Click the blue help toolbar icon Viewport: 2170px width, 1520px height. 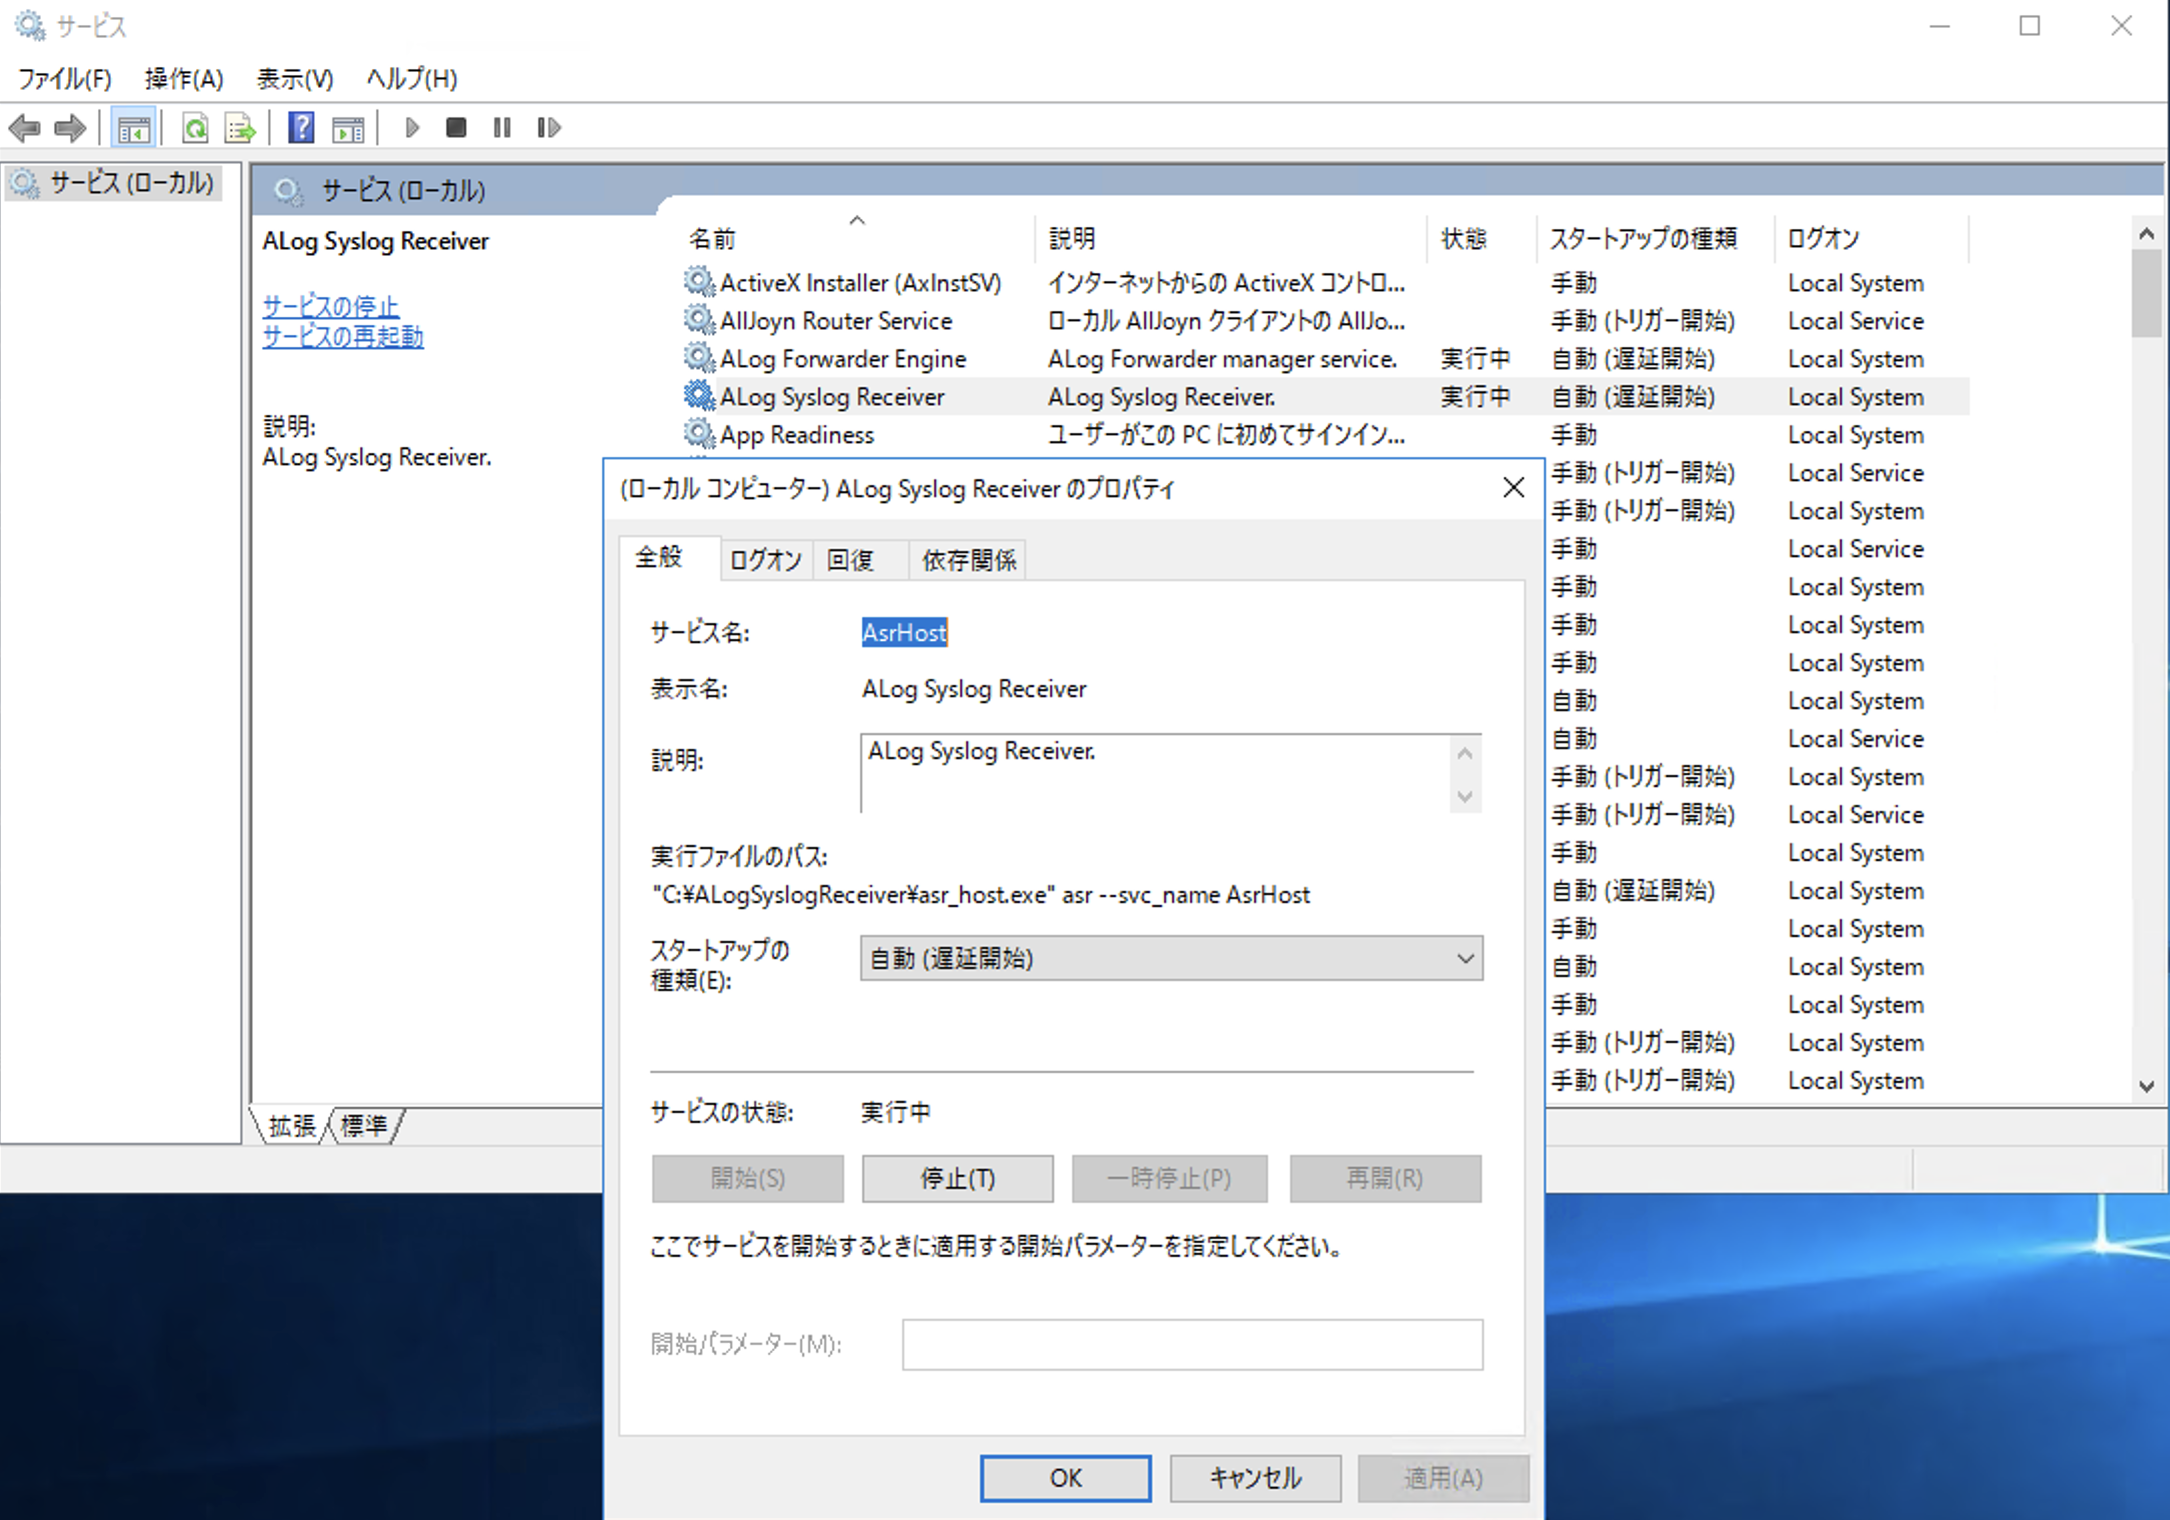(301, 128)
